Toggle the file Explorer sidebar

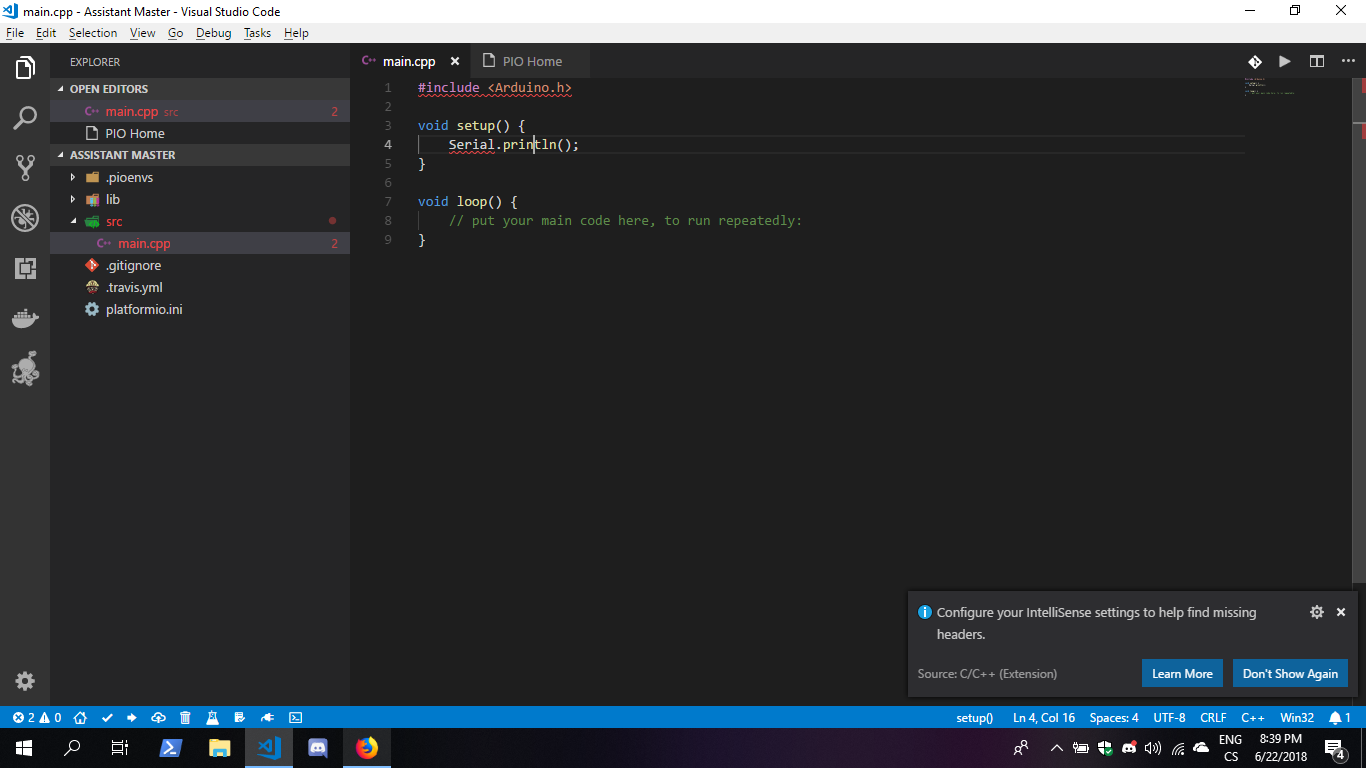pos(24,68)
